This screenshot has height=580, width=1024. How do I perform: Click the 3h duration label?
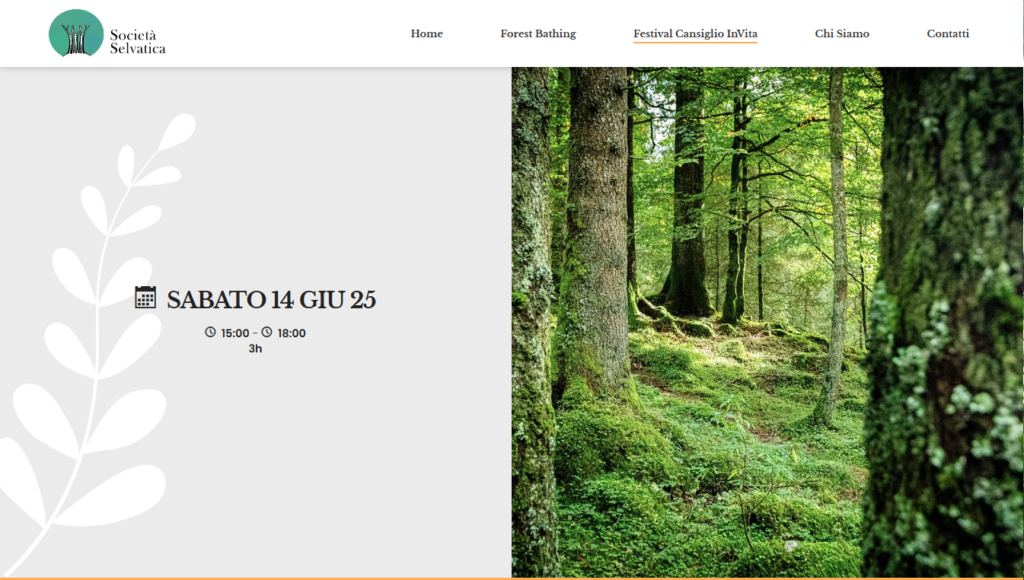(x=255, y=349)
